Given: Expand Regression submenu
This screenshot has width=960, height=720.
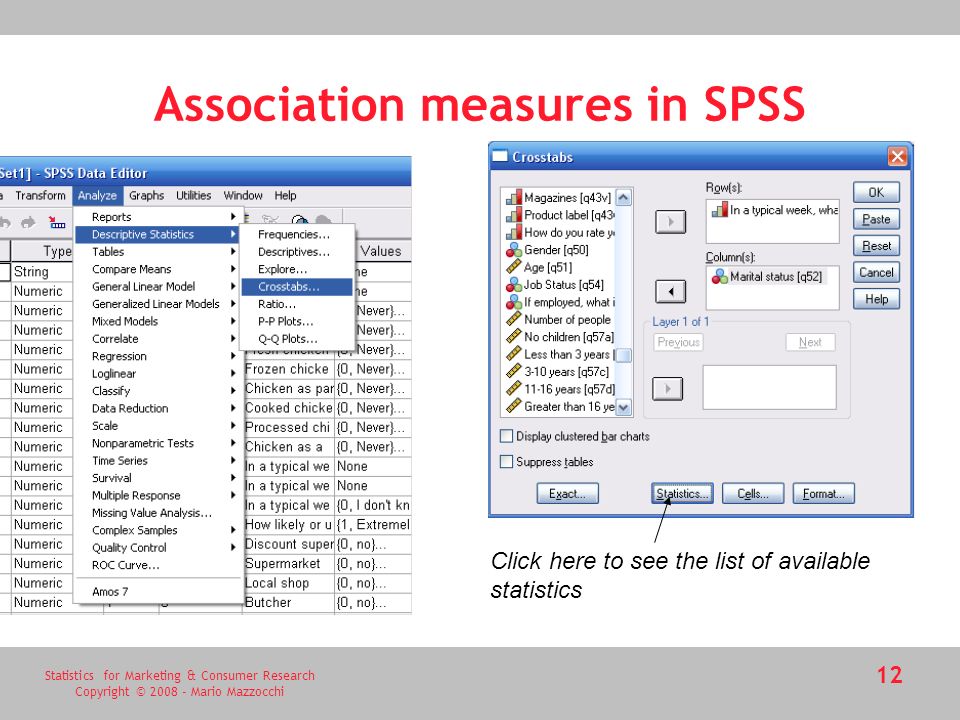Looking at the screenshot, I should [159, 356].
